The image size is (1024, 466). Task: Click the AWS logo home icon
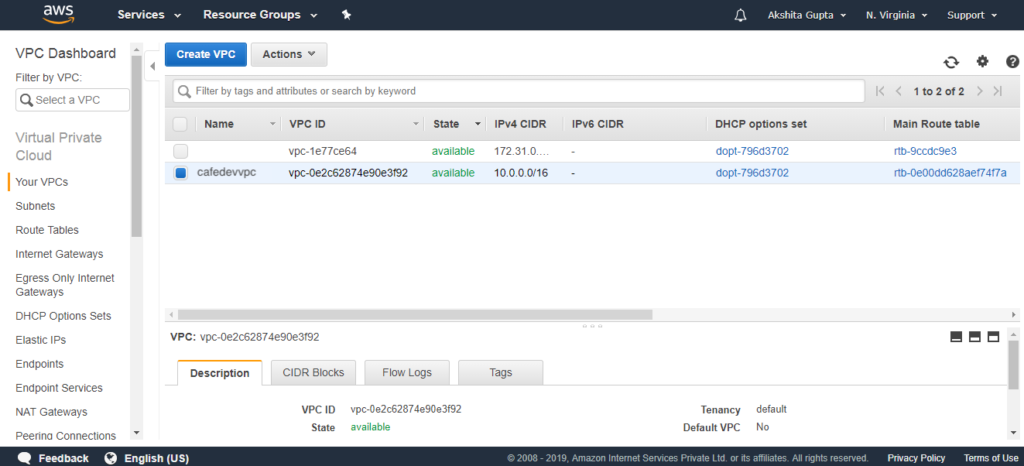click(56, 14)
